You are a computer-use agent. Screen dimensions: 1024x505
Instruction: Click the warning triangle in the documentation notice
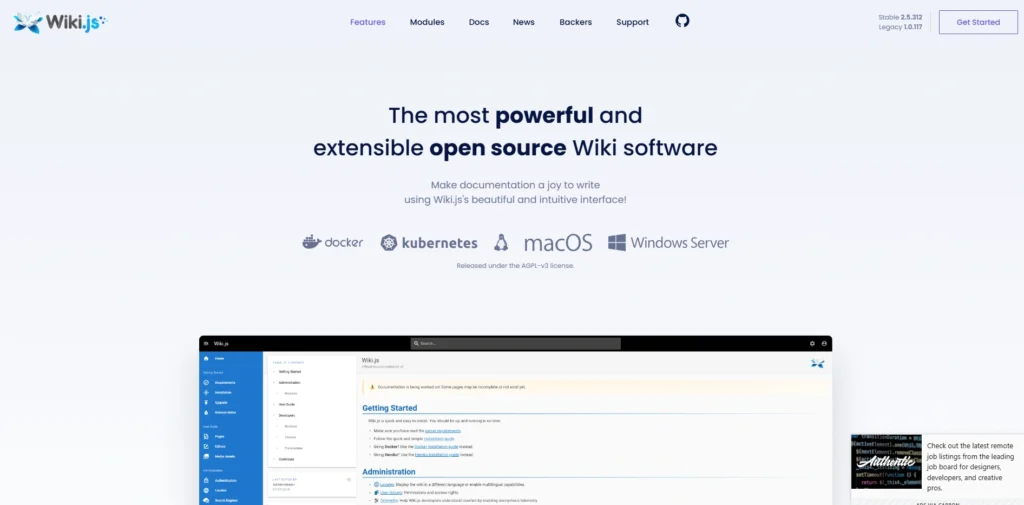pos(372,387)
